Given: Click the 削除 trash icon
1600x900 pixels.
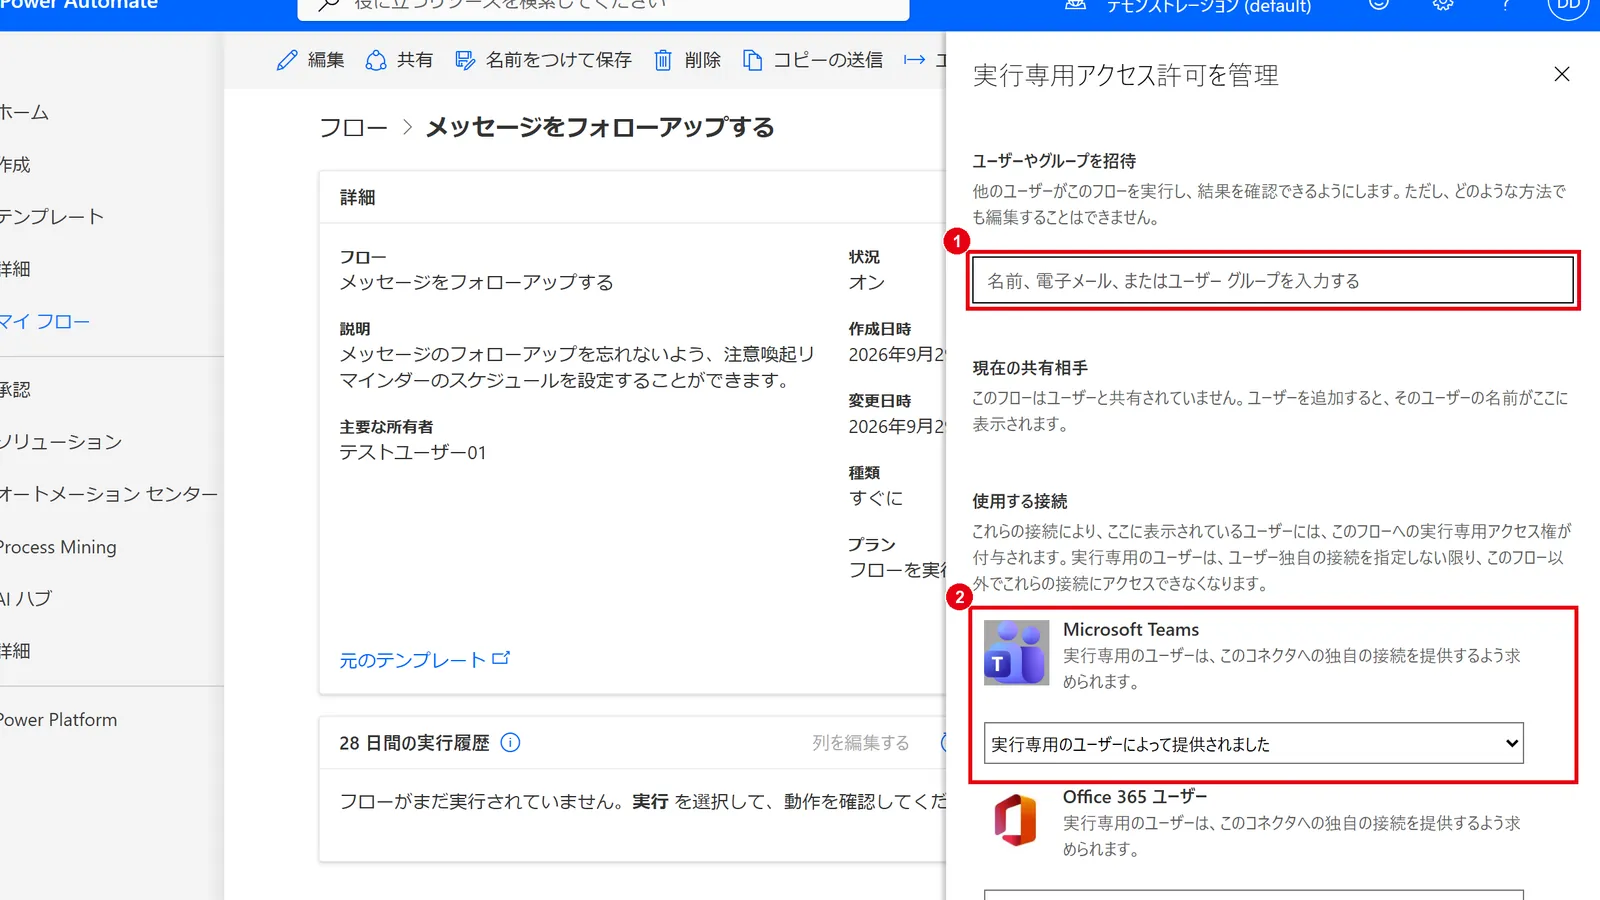Looking at the screenshot, I should pyautogui.click(x=663, y=60).
